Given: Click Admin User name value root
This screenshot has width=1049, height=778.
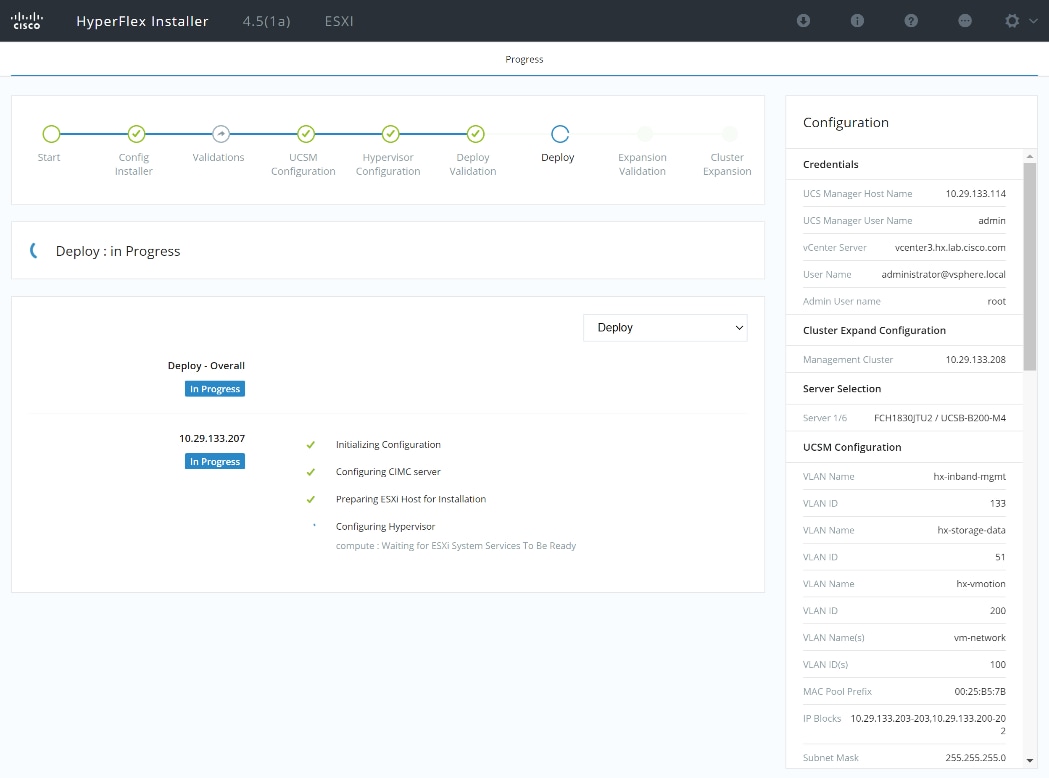Looking at the screenshot, I should (x=996, y=302).
